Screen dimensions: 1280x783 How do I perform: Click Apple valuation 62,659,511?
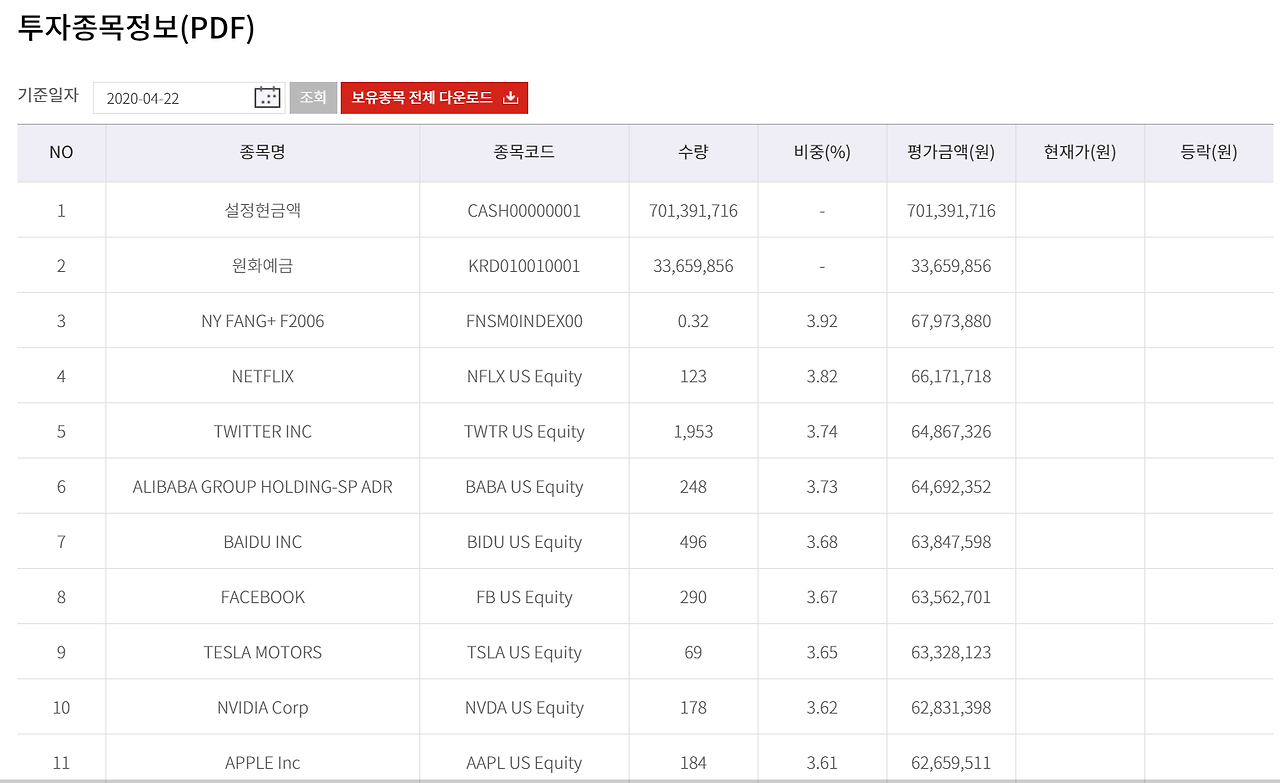click(x=951, y=763)
